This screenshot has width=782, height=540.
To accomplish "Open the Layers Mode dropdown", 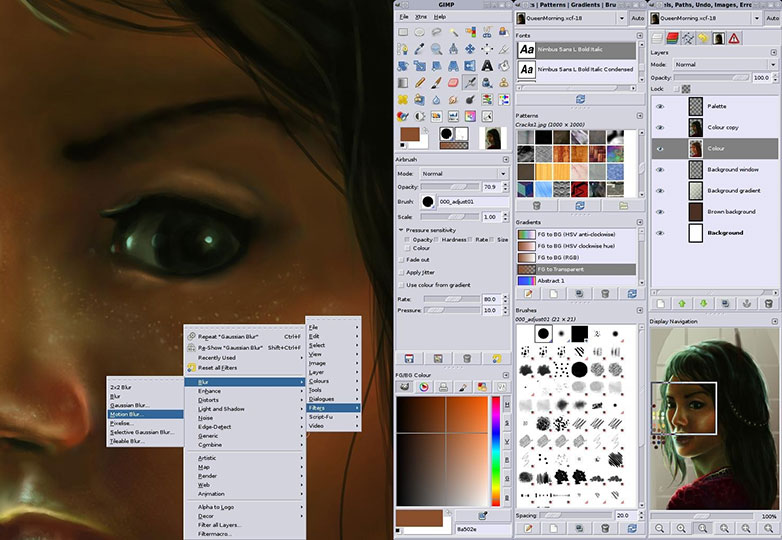I will (726, 64).
